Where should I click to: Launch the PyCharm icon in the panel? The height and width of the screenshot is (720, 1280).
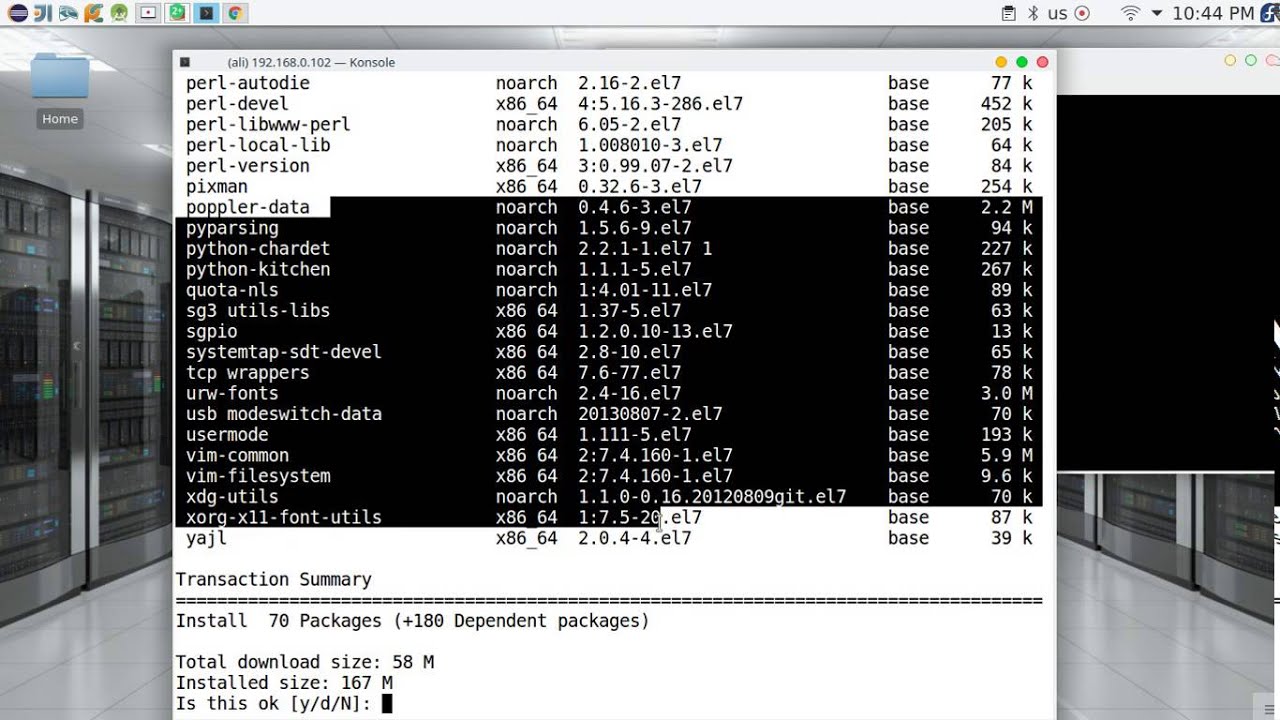pos(94,13)
